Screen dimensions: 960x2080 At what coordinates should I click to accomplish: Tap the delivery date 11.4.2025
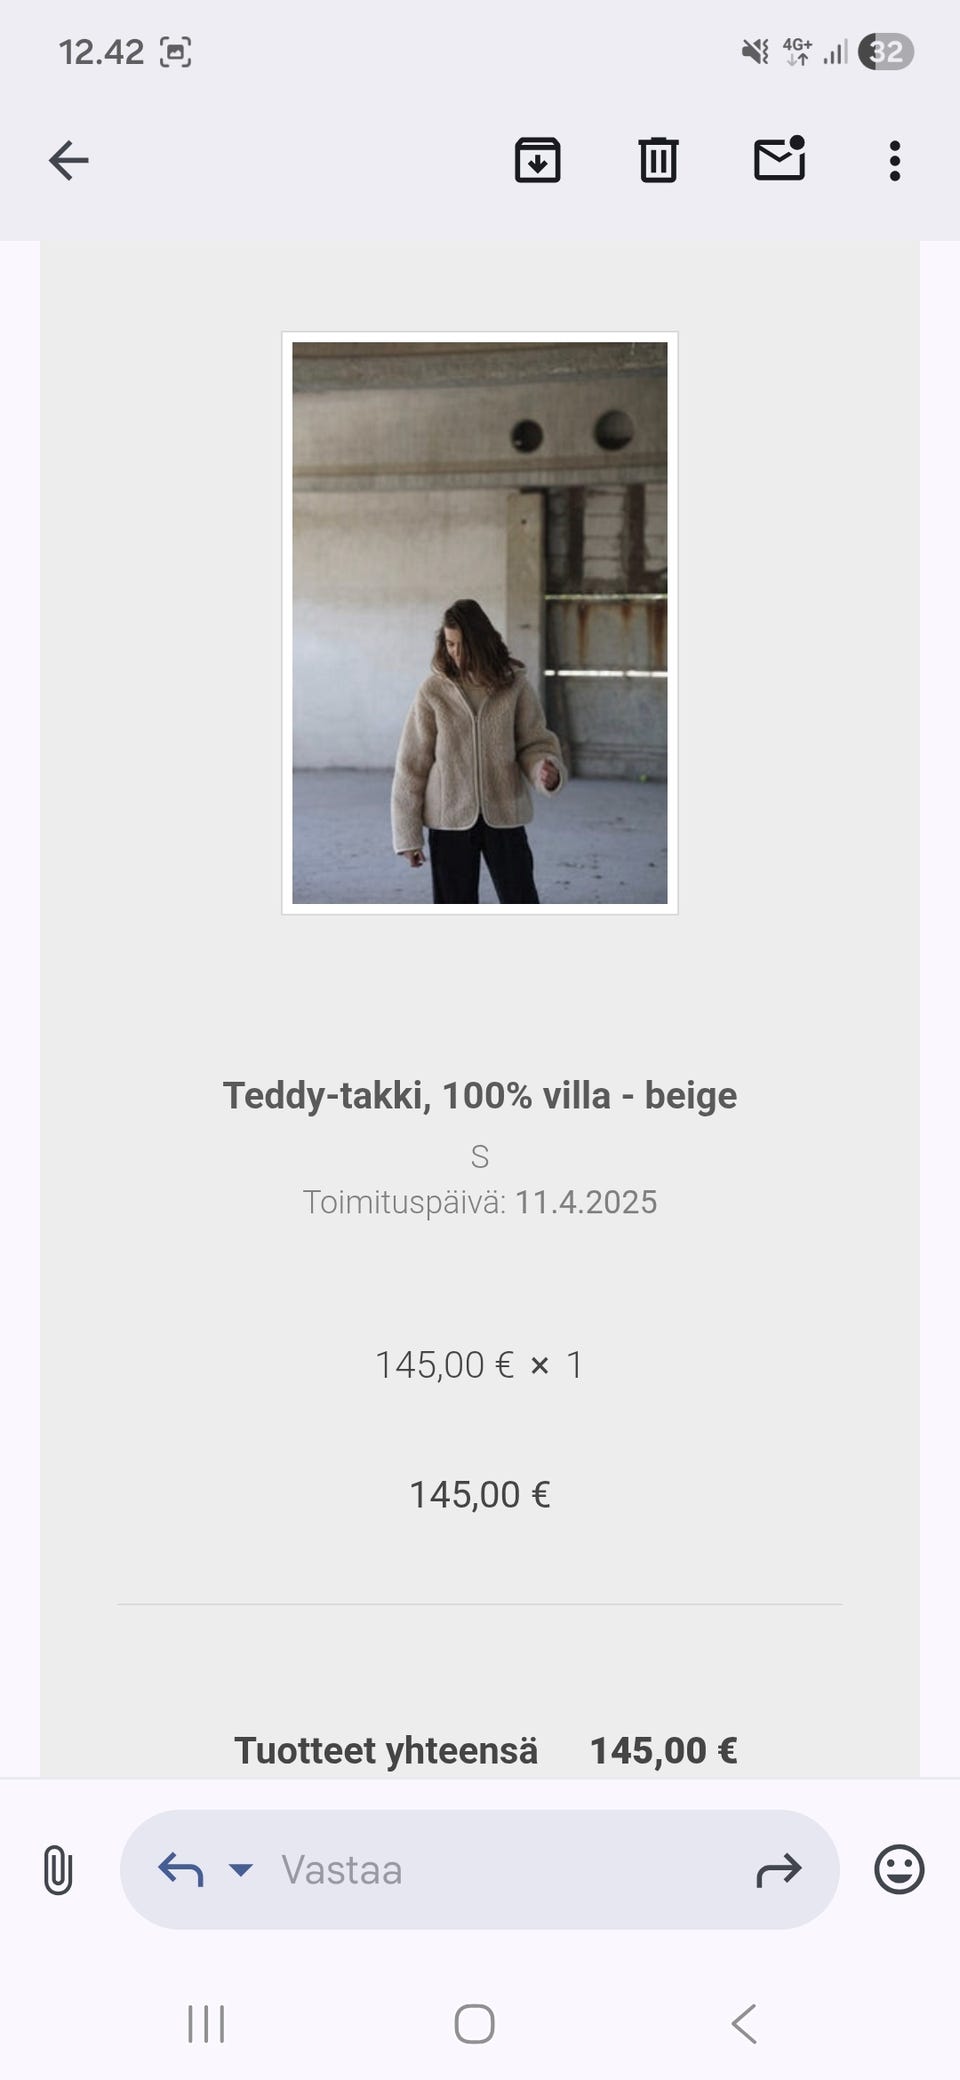[x=586, y=1202]
